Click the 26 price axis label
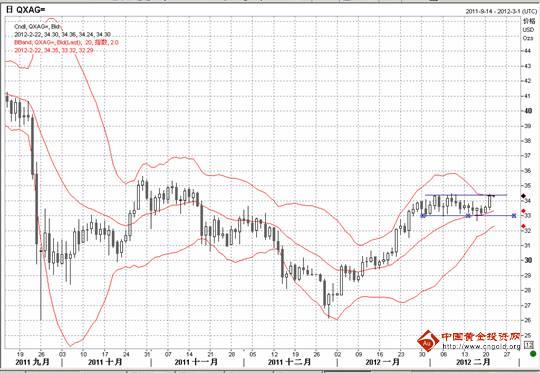Image resolution: width=540 pixels, height=373 pixels. point(528,320)
